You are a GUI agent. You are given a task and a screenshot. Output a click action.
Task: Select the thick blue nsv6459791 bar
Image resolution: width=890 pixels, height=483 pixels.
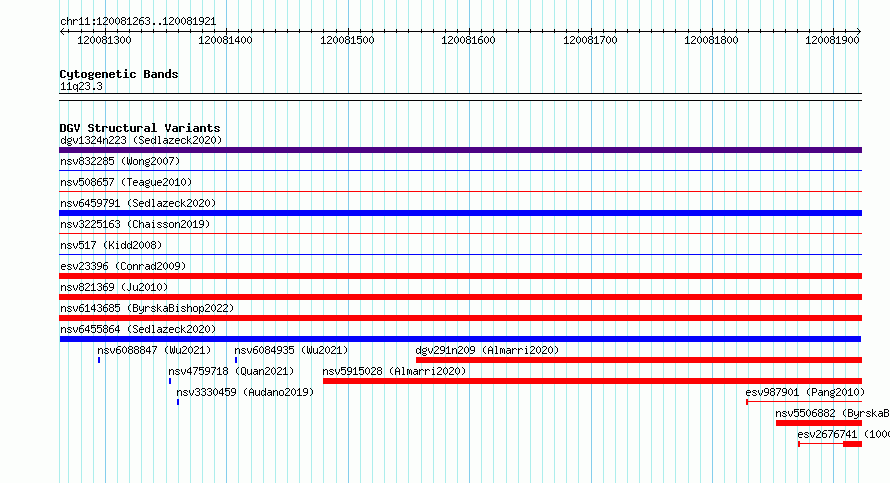[460, 213]
